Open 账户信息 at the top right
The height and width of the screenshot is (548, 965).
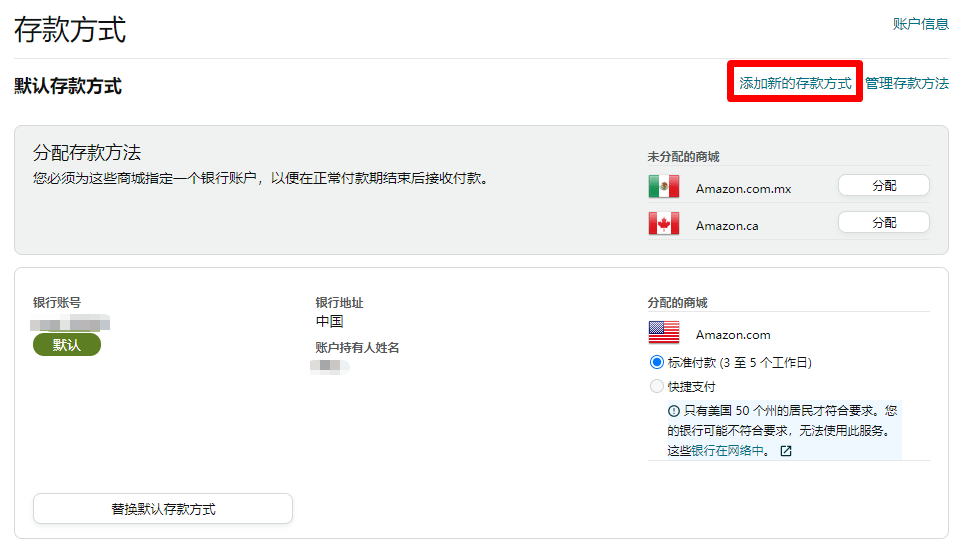click(920, 24)
